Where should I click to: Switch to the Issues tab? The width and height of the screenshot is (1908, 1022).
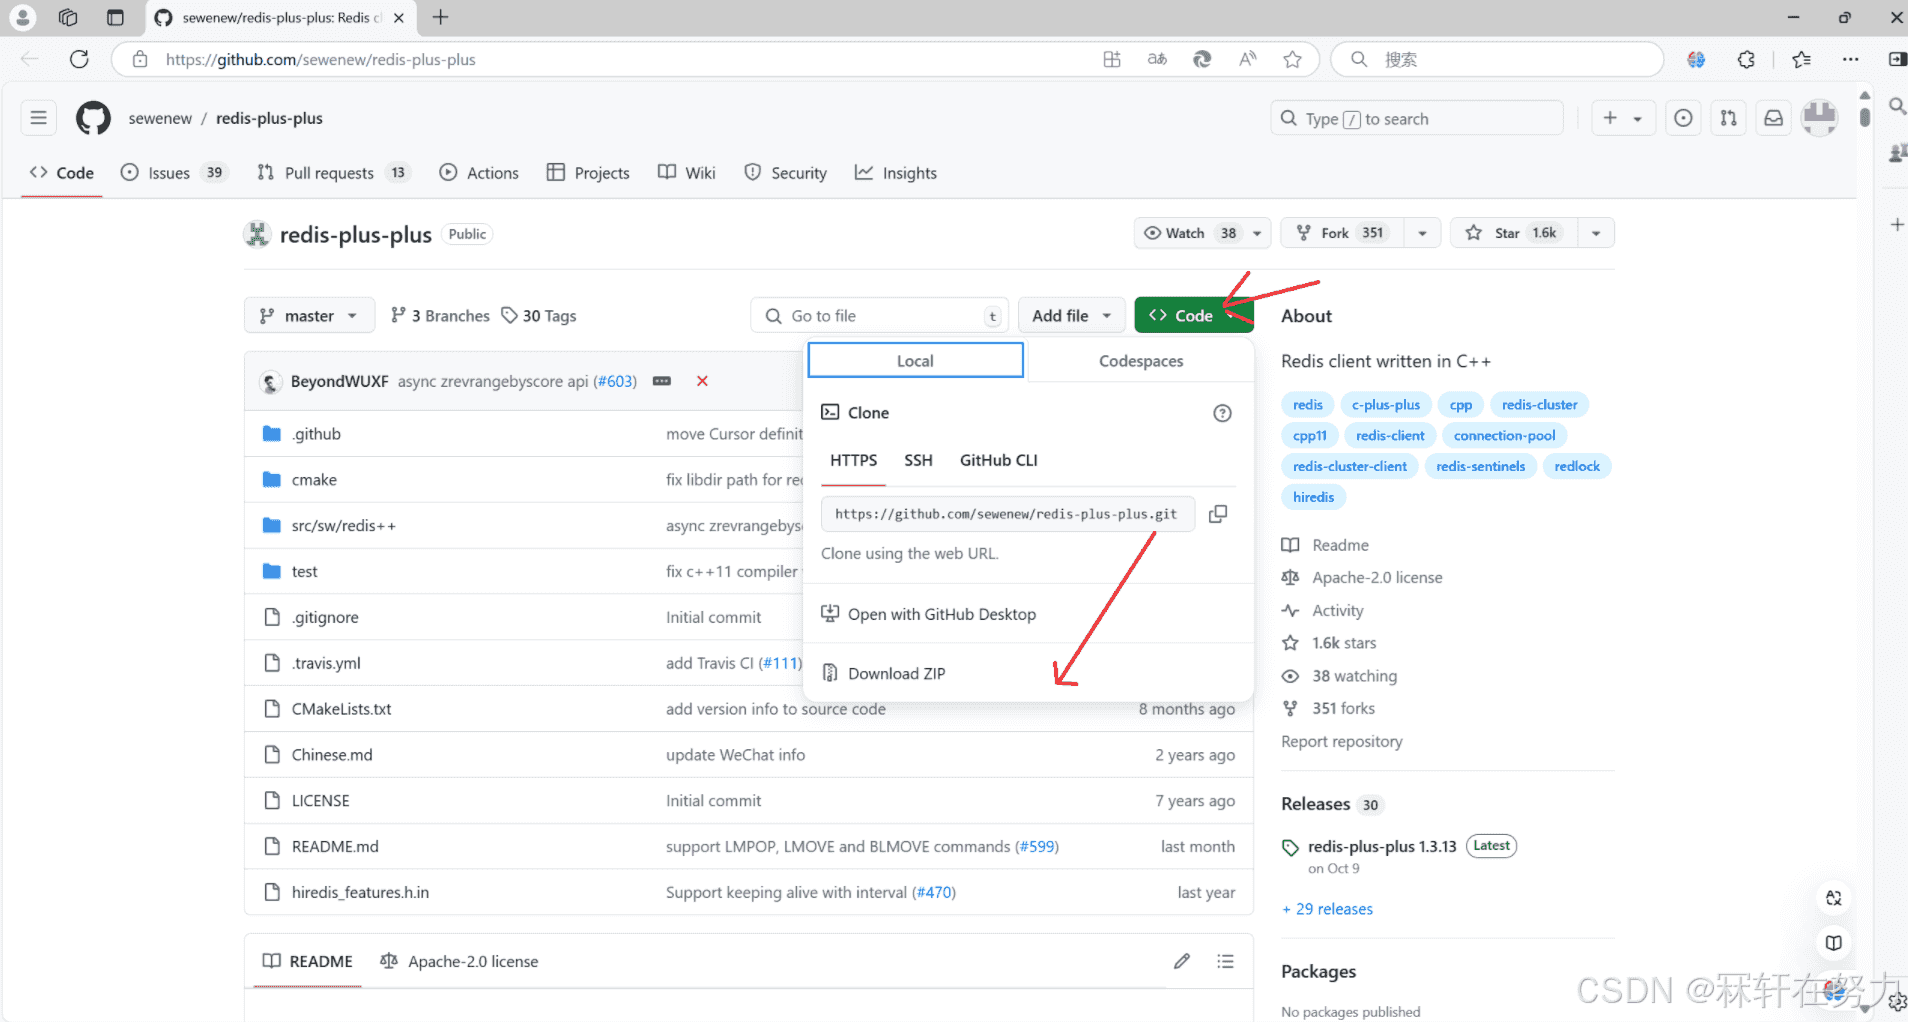[x=174, y=172]
